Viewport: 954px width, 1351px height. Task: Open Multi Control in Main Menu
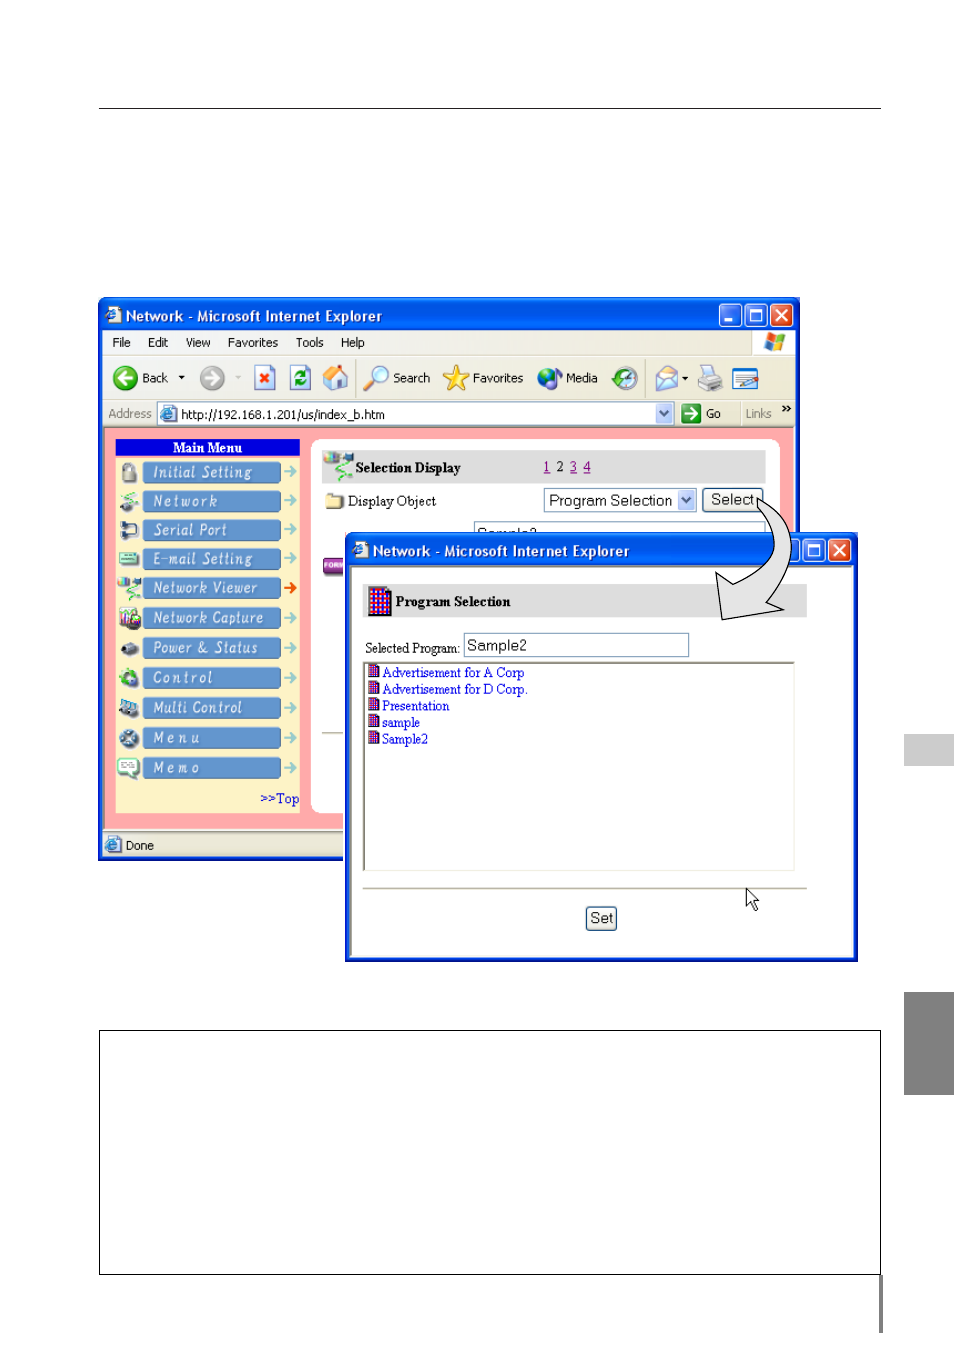coord(211,708)
